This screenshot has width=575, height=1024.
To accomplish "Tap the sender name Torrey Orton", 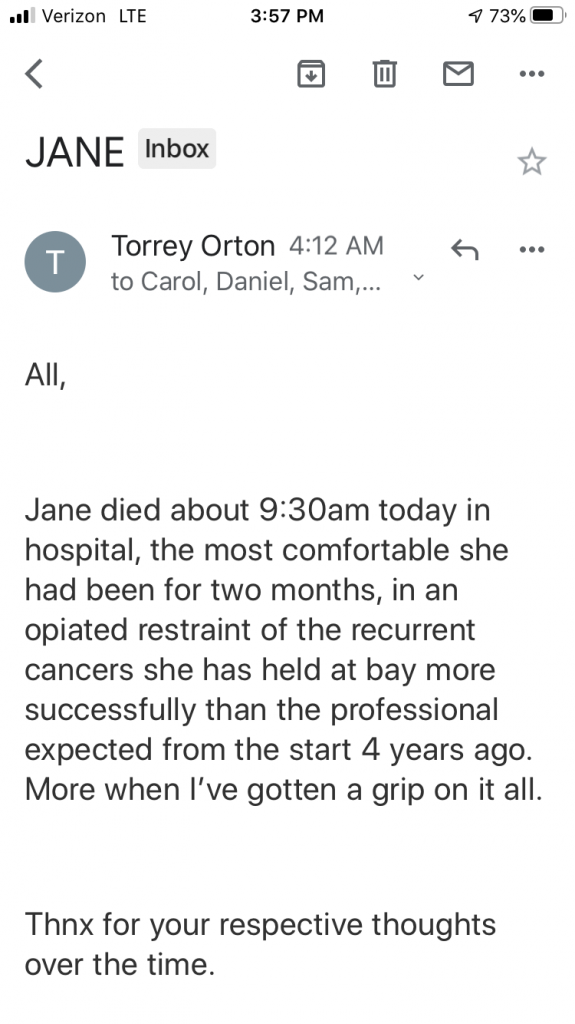I will (x=193, y=246).
